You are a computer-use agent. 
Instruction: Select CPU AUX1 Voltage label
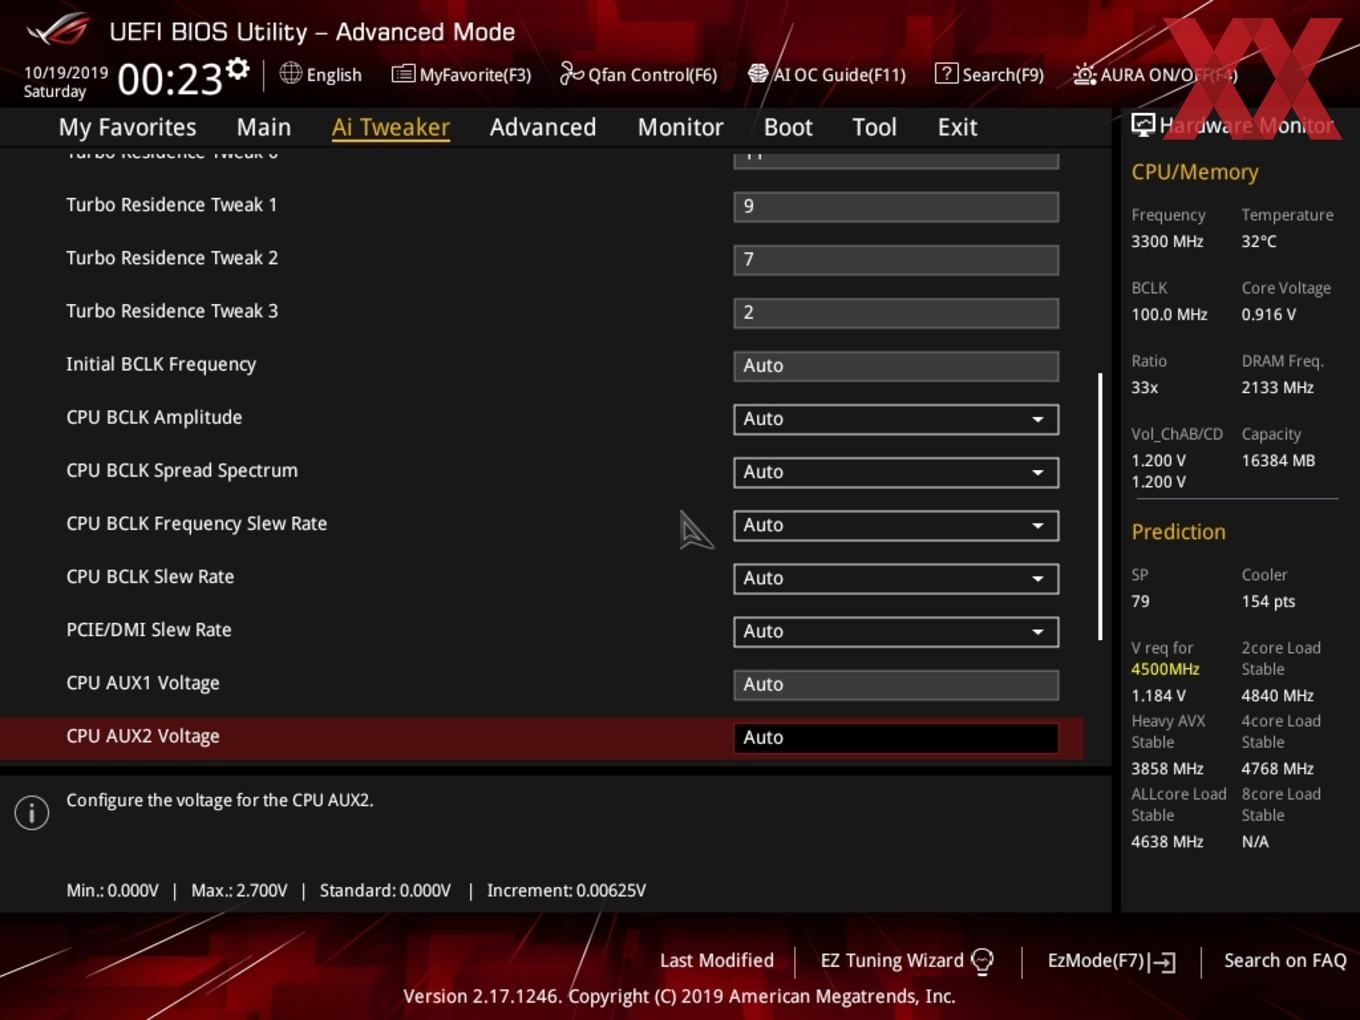143,684
